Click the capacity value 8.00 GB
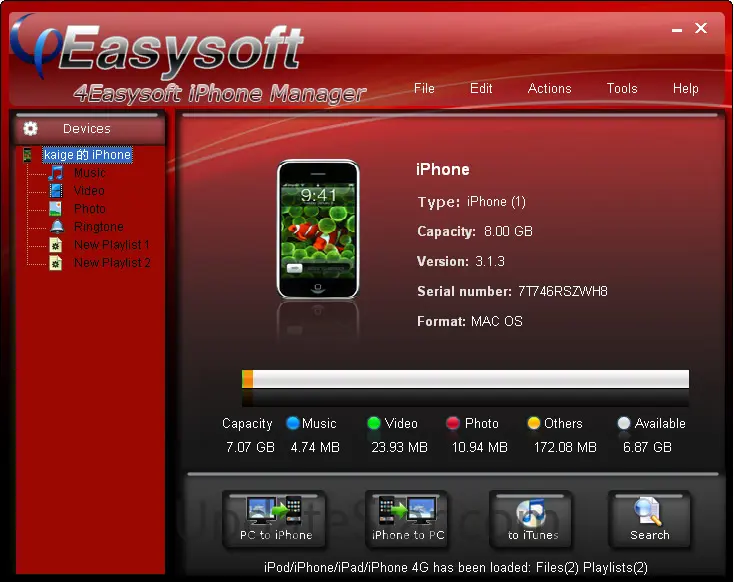 [508, 231]
